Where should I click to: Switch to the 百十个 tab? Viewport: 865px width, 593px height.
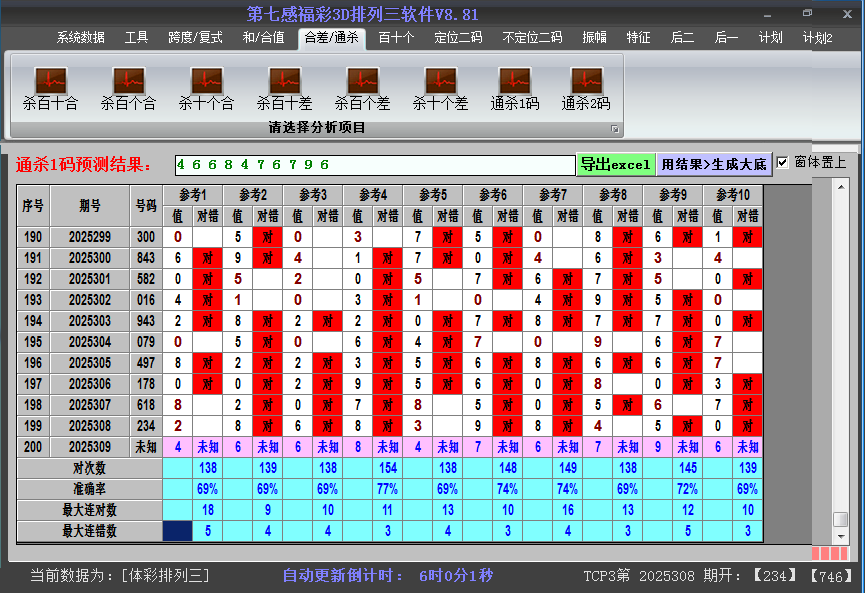(396, 38)
